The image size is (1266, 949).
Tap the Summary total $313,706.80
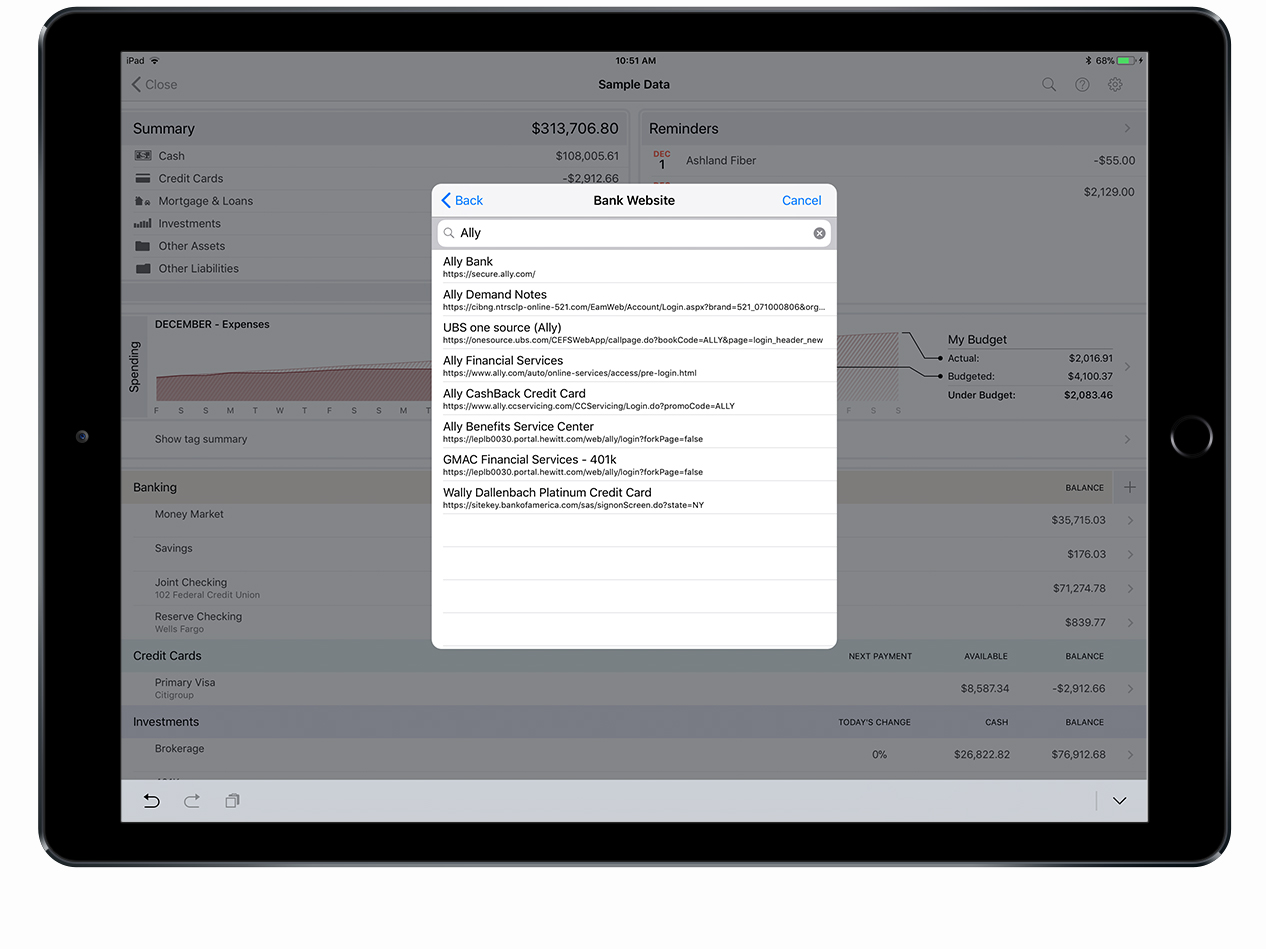(575, 128)
